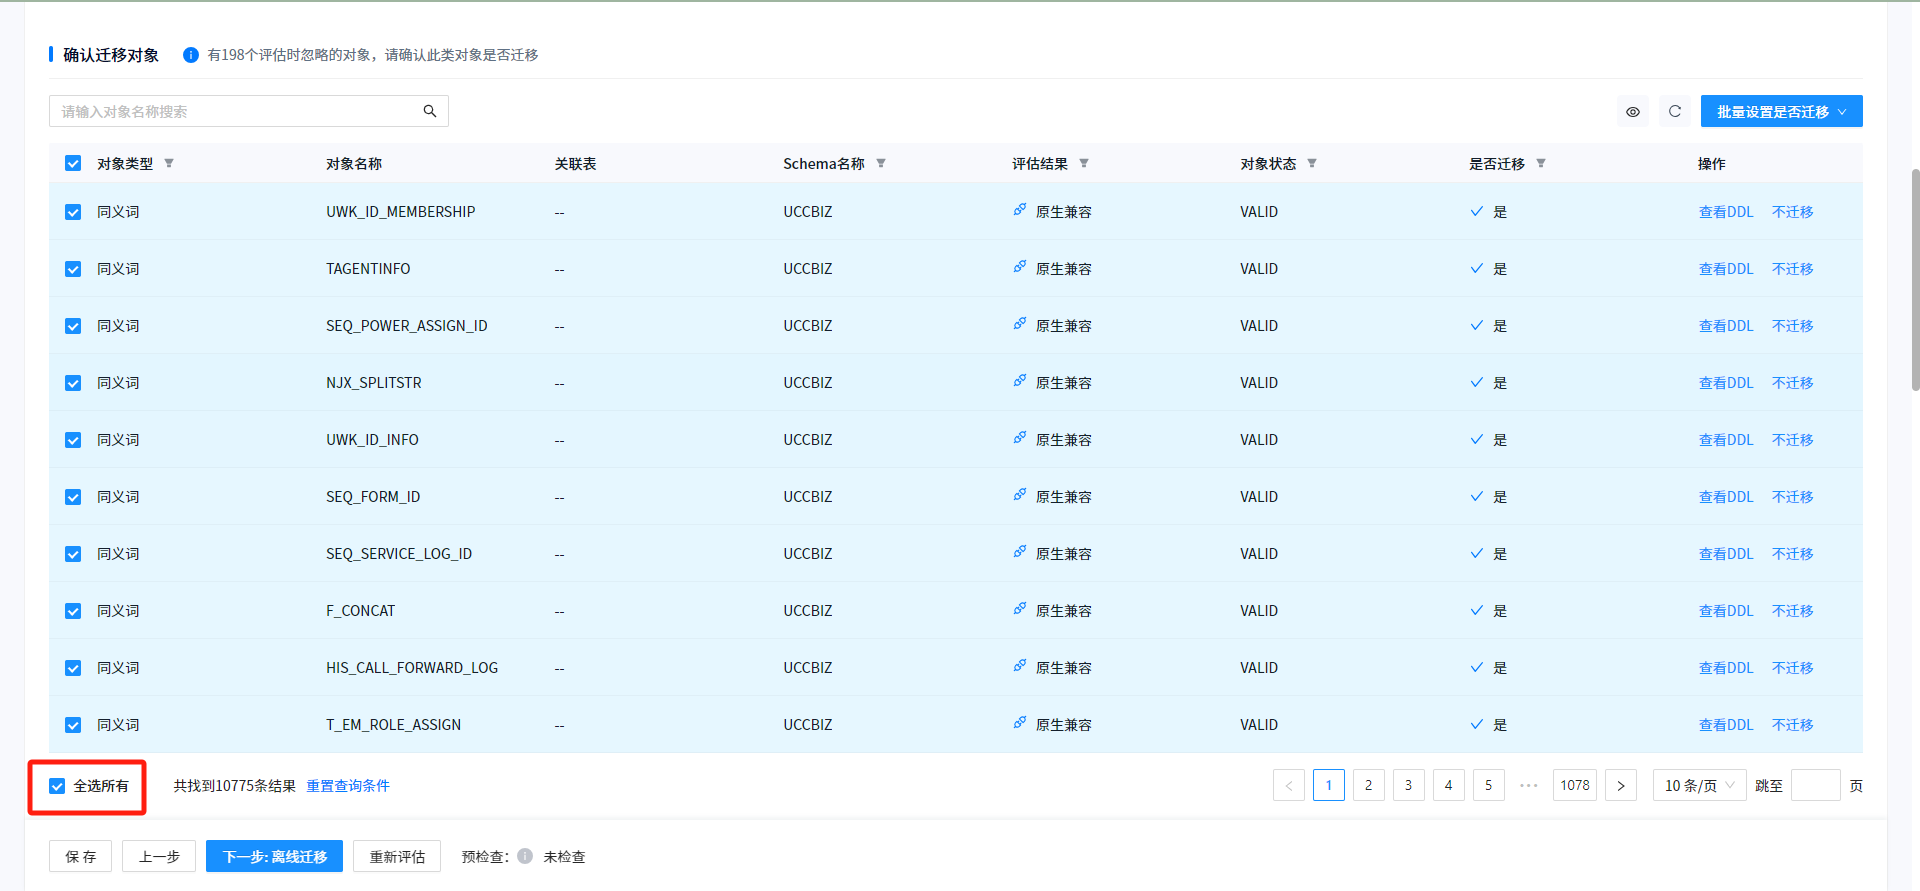Go to page 1

1329,785
